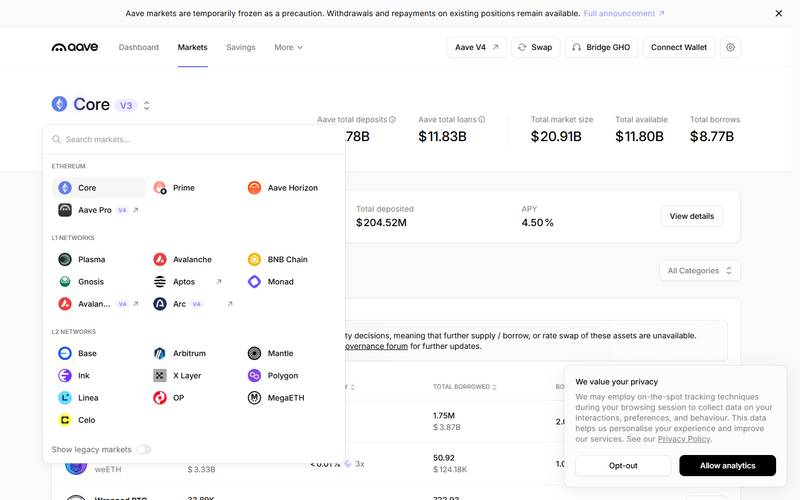Select the Linea network icon

pos(65,397)
